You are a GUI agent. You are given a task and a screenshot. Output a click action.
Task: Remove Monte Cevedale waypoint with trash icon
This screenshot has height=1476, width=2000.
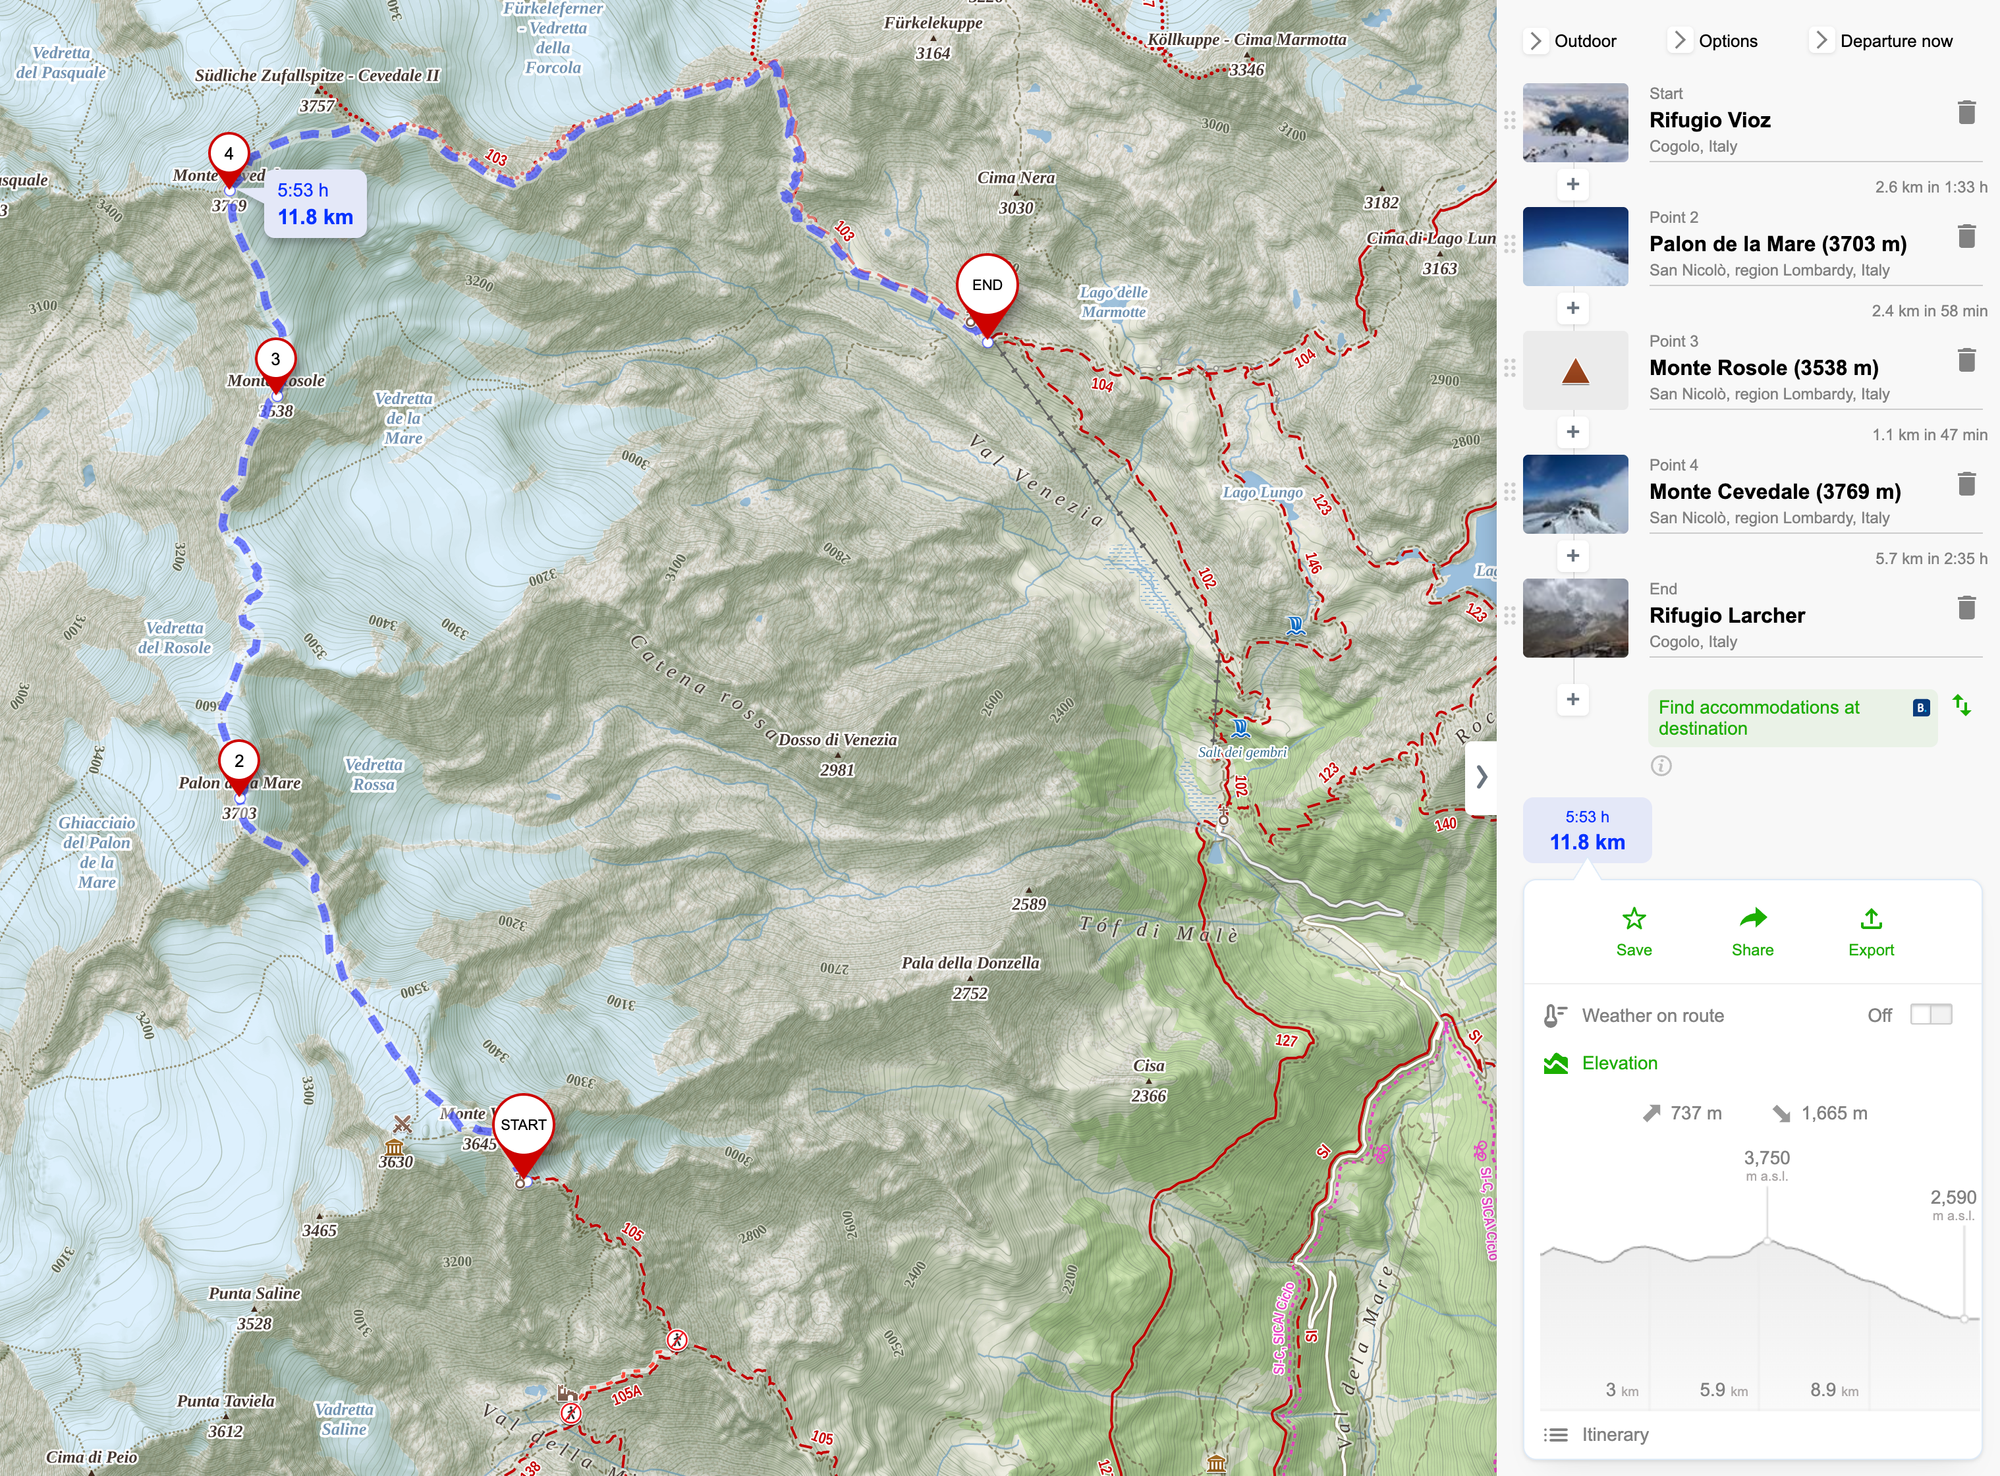(x=1966, y=484)
